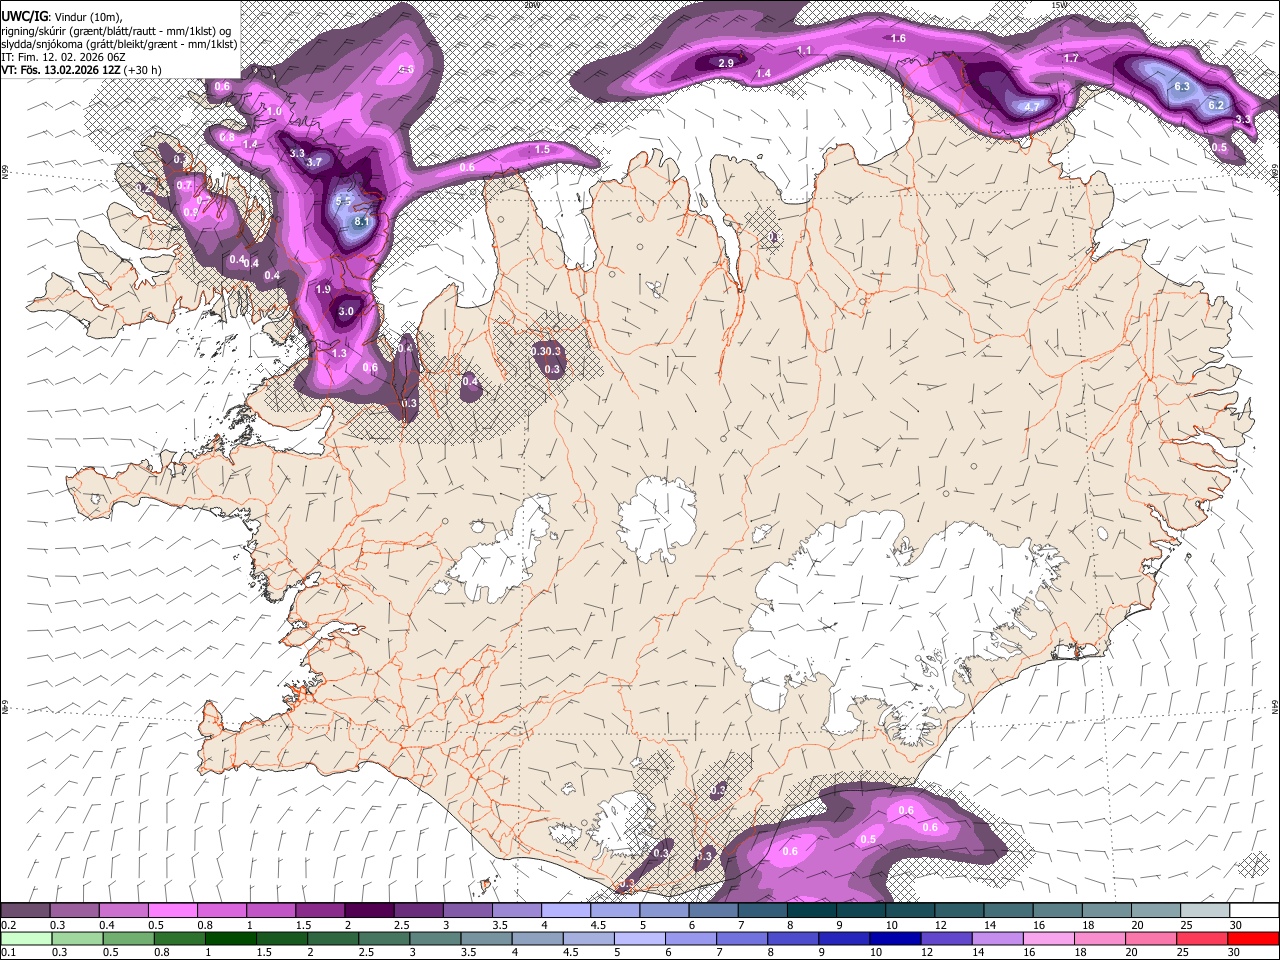Select the pale mint swatch above the 0.1 label

(26, 938)
